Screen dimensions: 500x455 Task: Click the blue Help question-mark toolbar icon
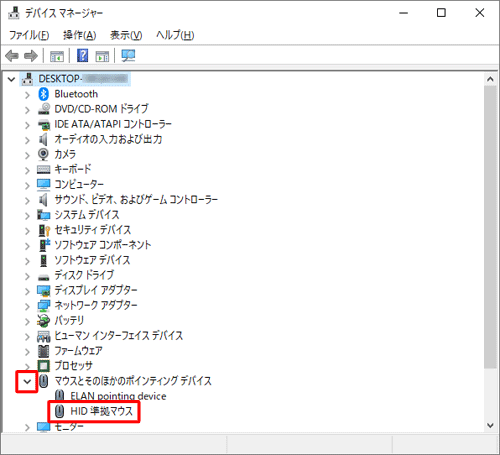(x=82, y=55)
